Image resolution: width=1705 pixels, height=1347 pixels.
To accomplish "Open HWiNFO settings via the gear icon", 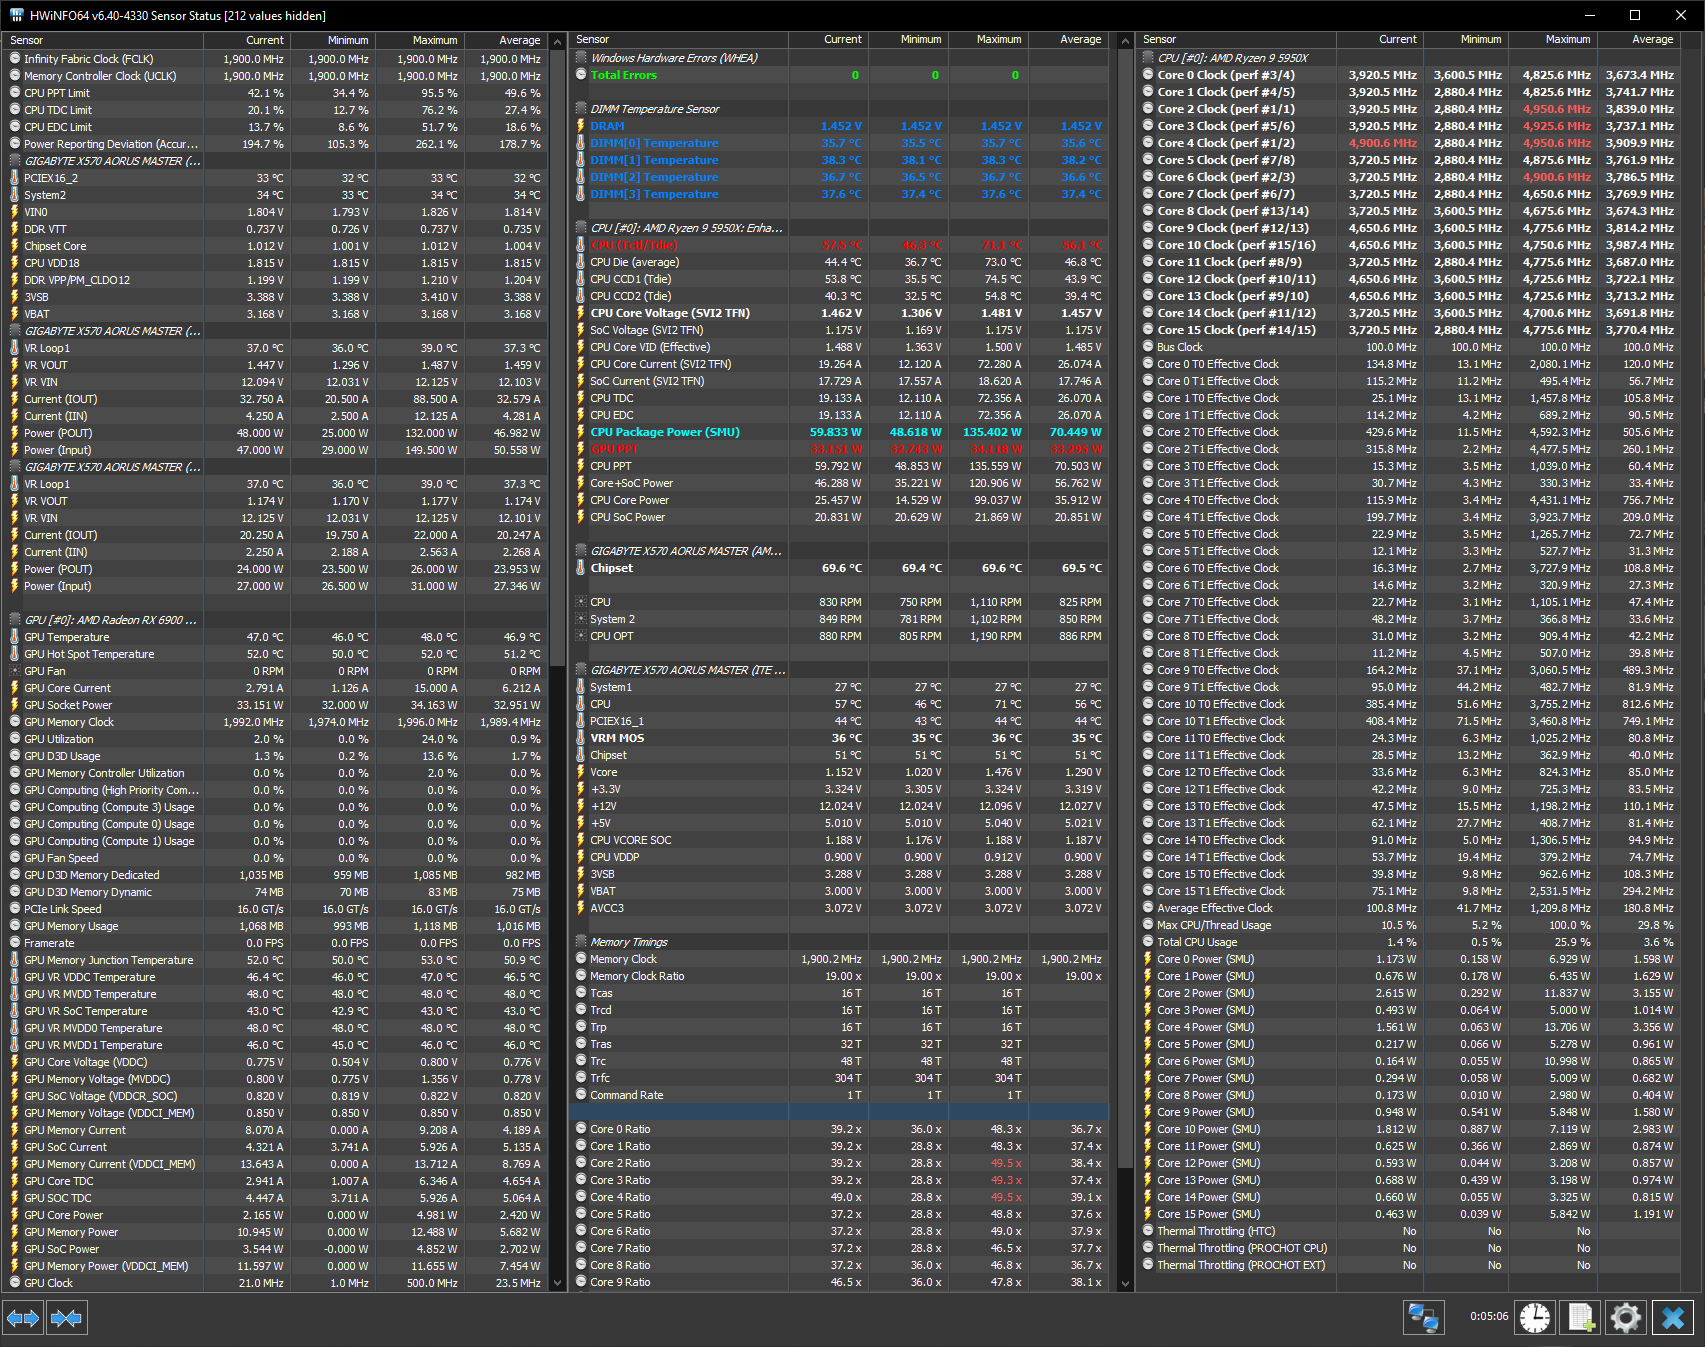I will point(1625,1317).
